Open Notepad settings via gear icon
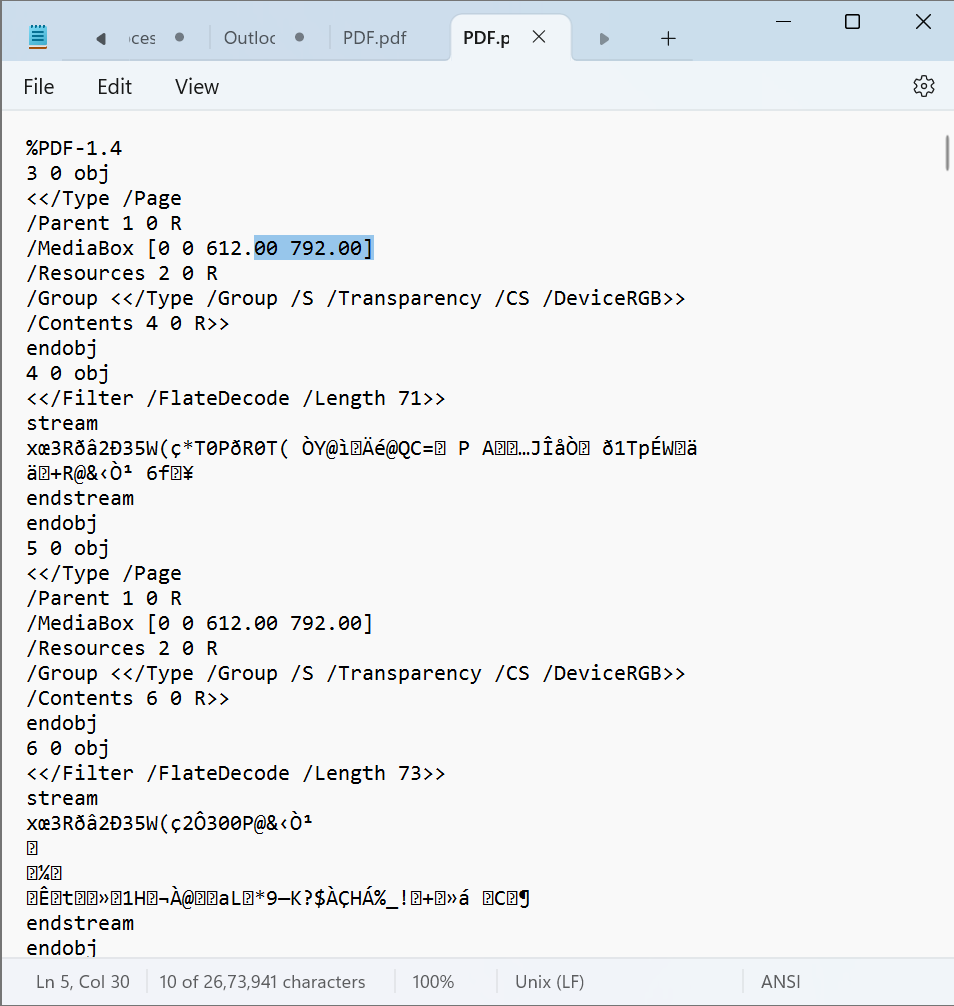This screenshot has width=954, height=1006. click(x=923, y=86)
